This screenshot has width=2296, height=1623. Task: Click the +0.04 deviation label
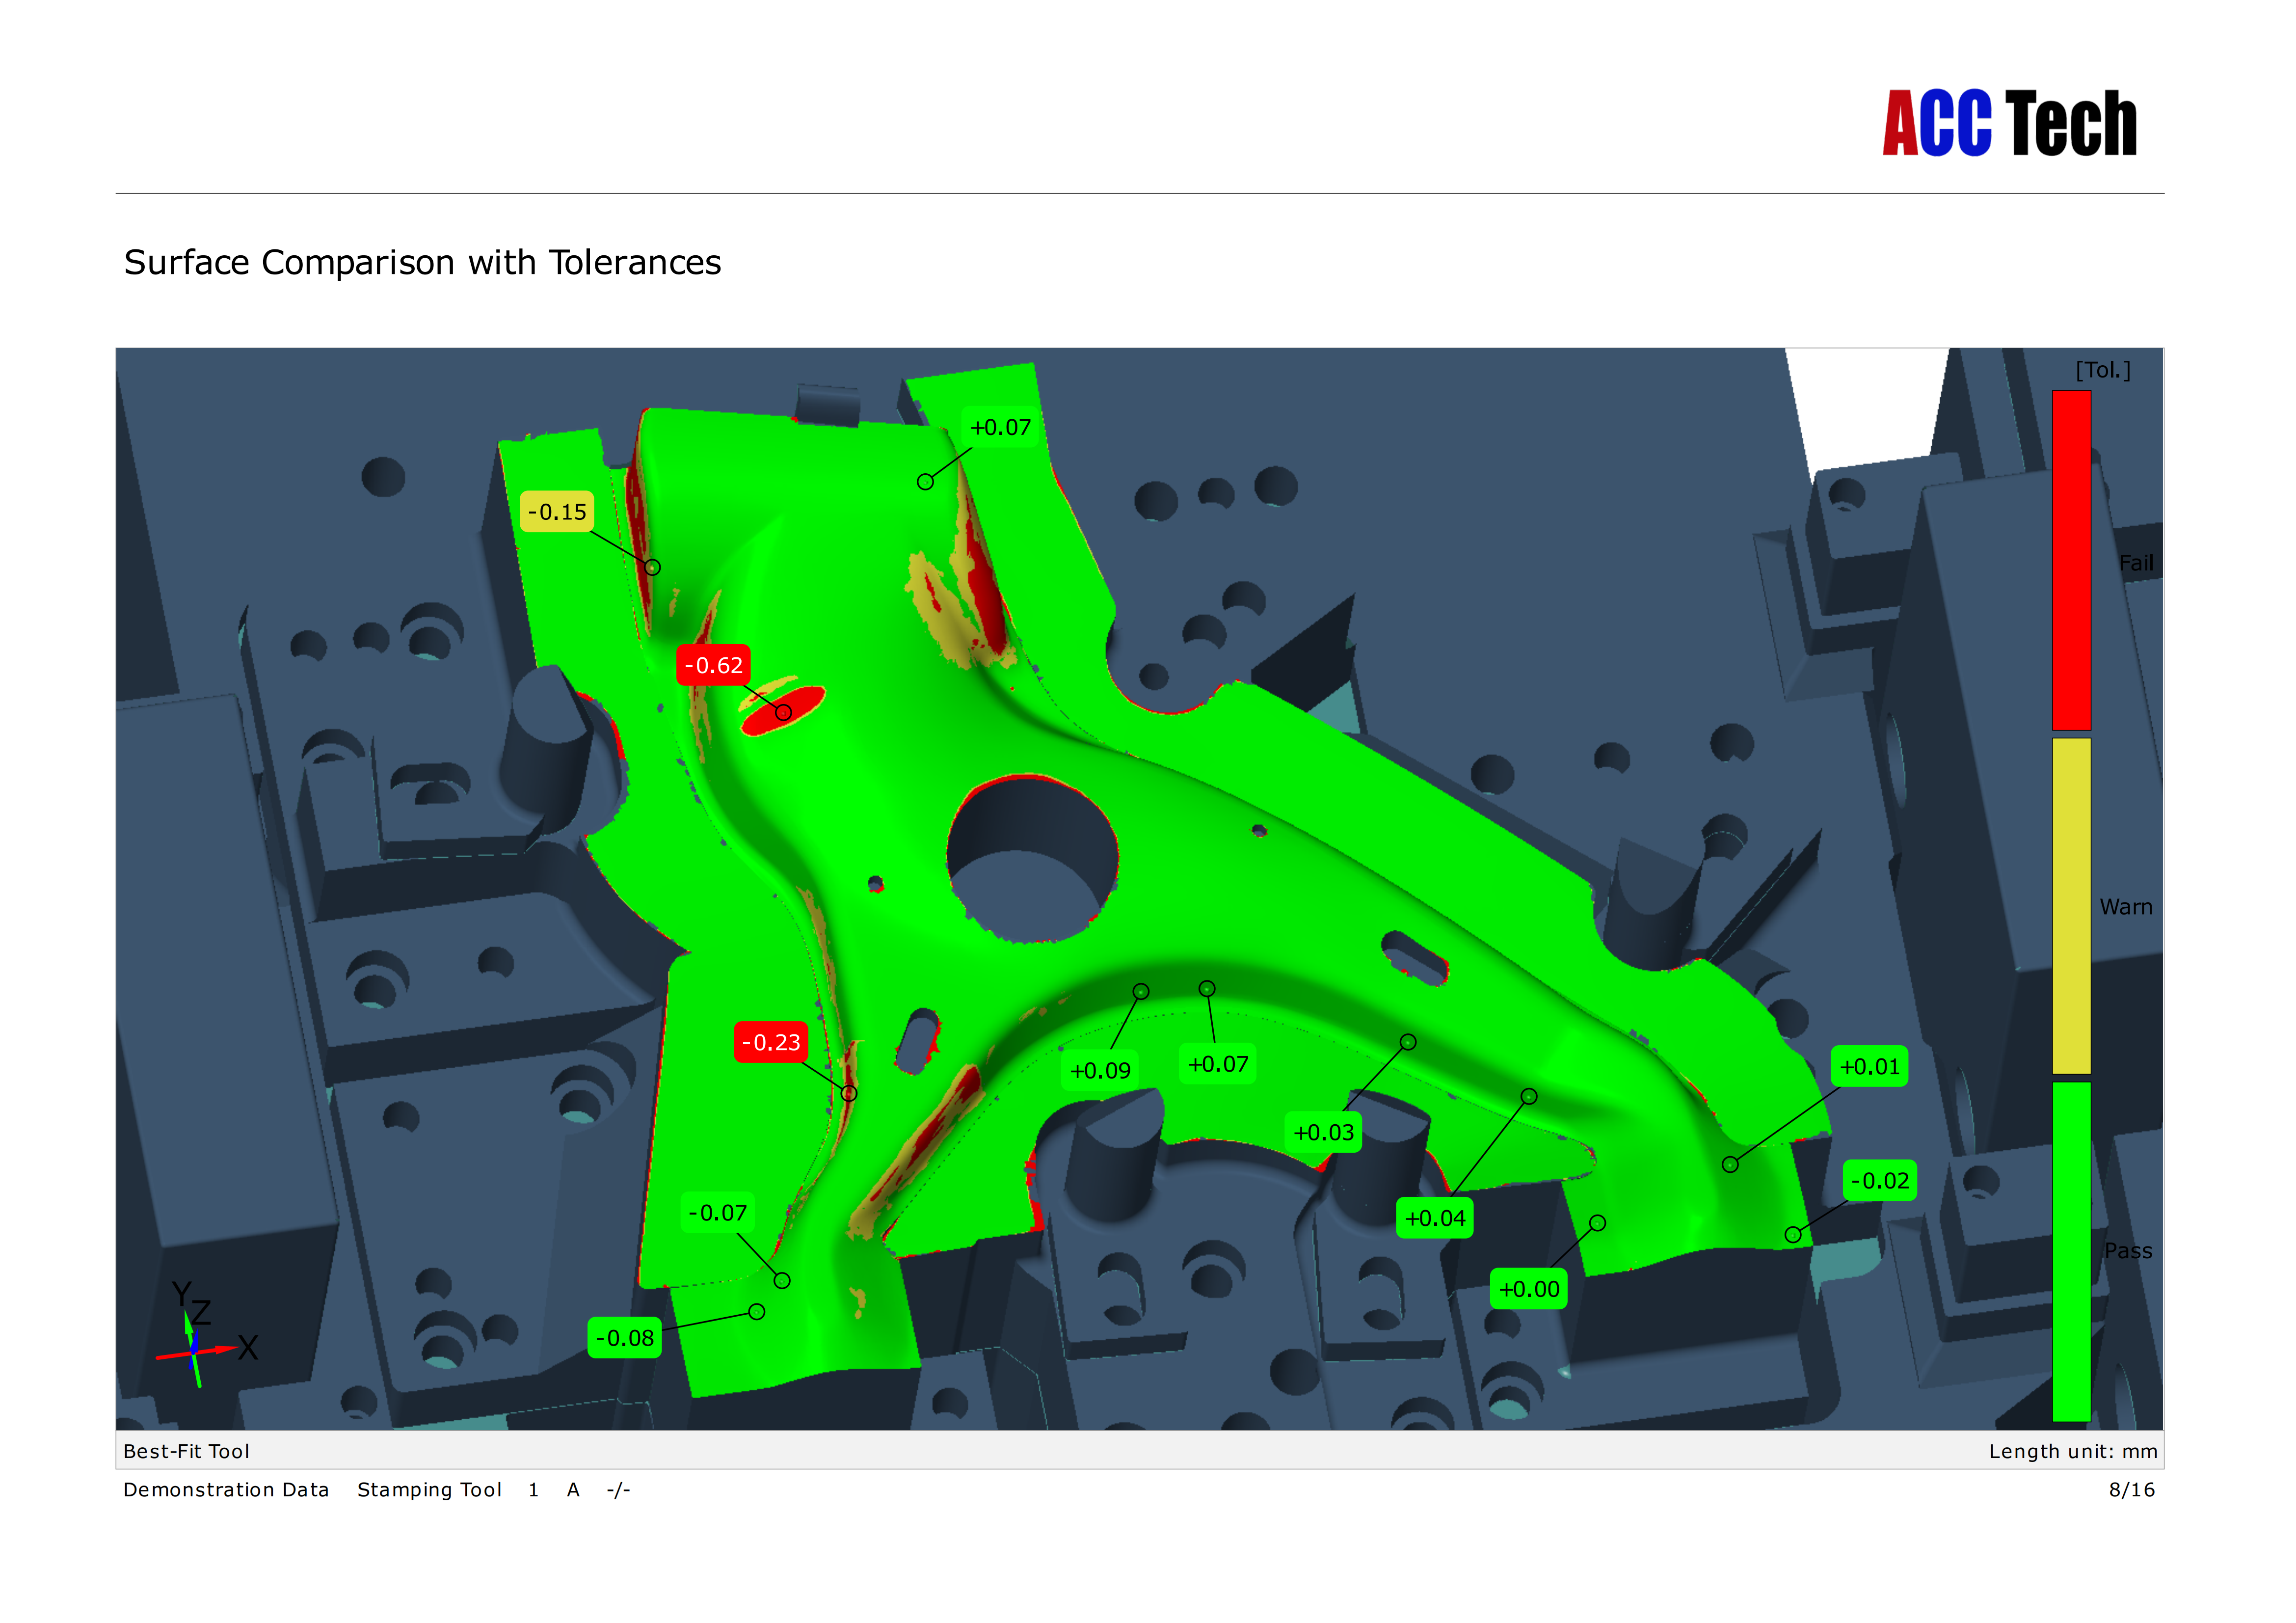(x=1434, y=1219)
